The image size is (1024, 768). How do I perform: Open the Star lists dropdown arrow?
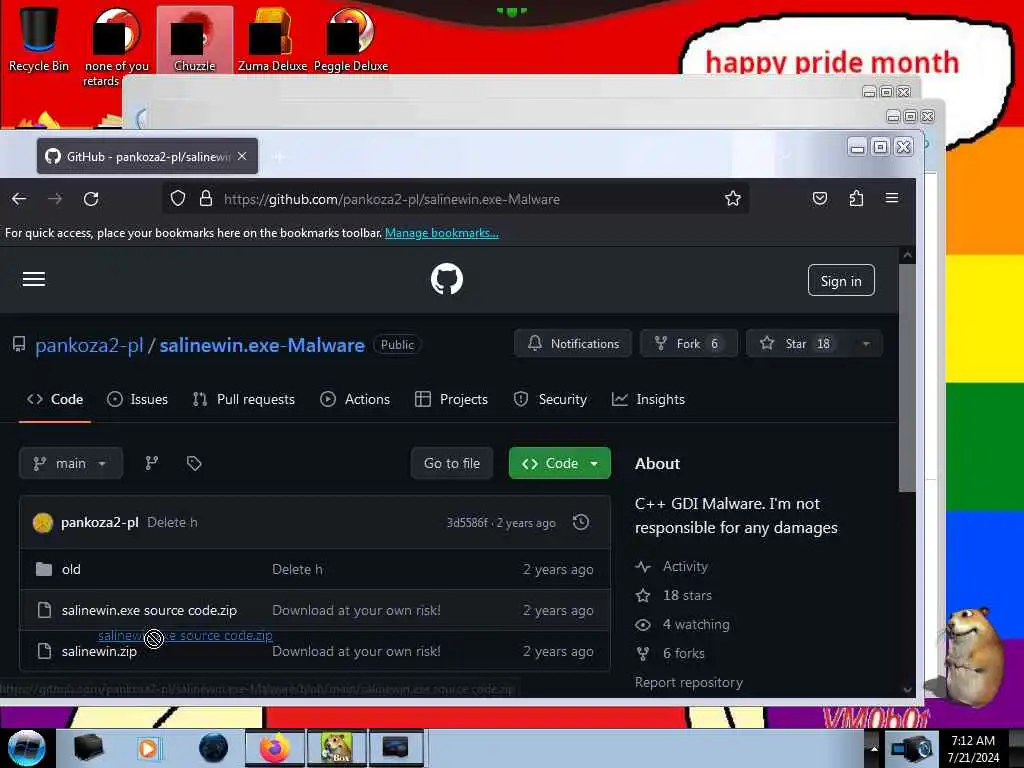click(x=866, y=344)
